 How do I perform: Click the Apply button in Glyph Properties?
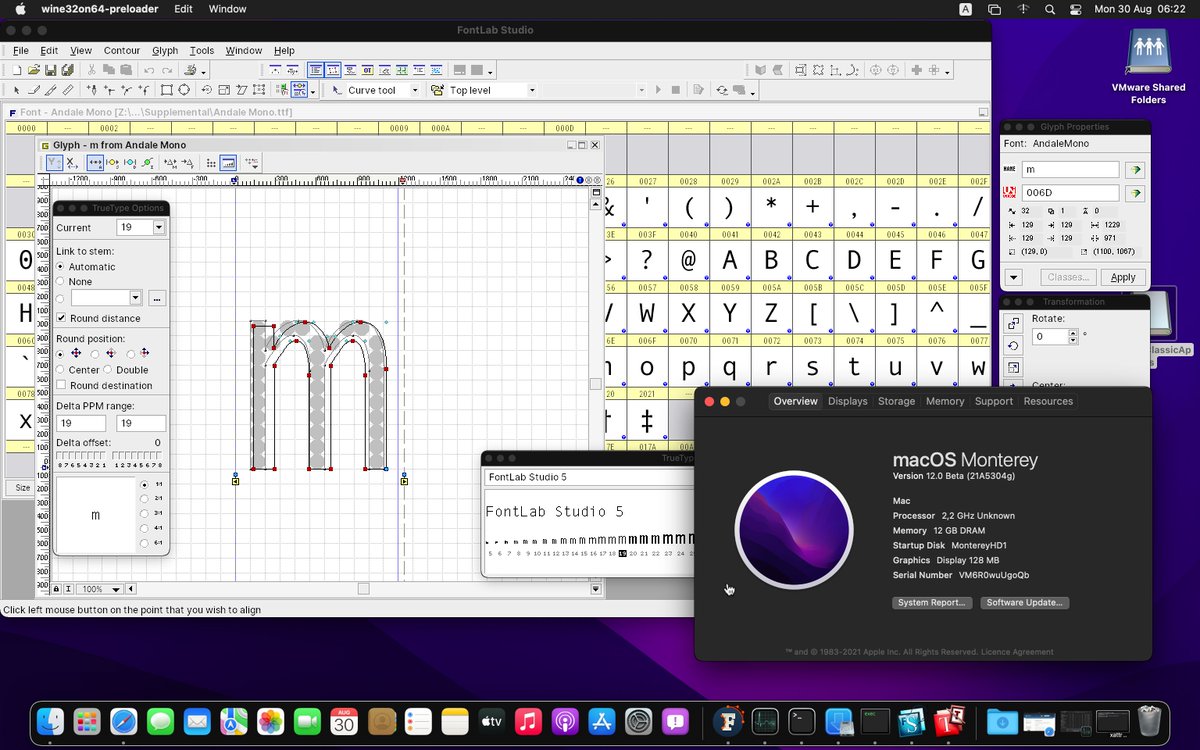click(1123, 277)
